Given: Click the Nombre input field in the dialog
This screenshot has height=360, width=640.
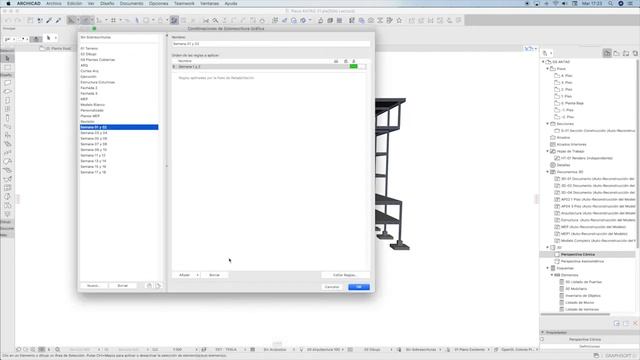Looking at the screenshot, I should (x=271, y=44).
